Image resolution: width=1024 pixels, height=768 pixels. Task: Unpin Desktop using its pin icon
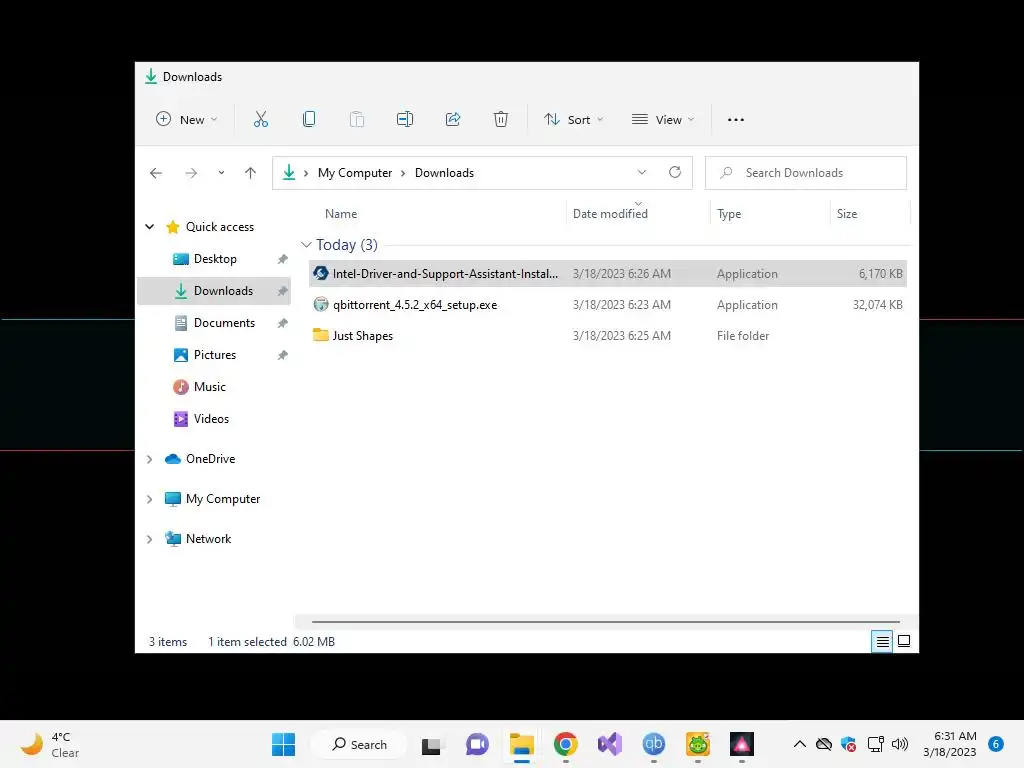point(282,259)
